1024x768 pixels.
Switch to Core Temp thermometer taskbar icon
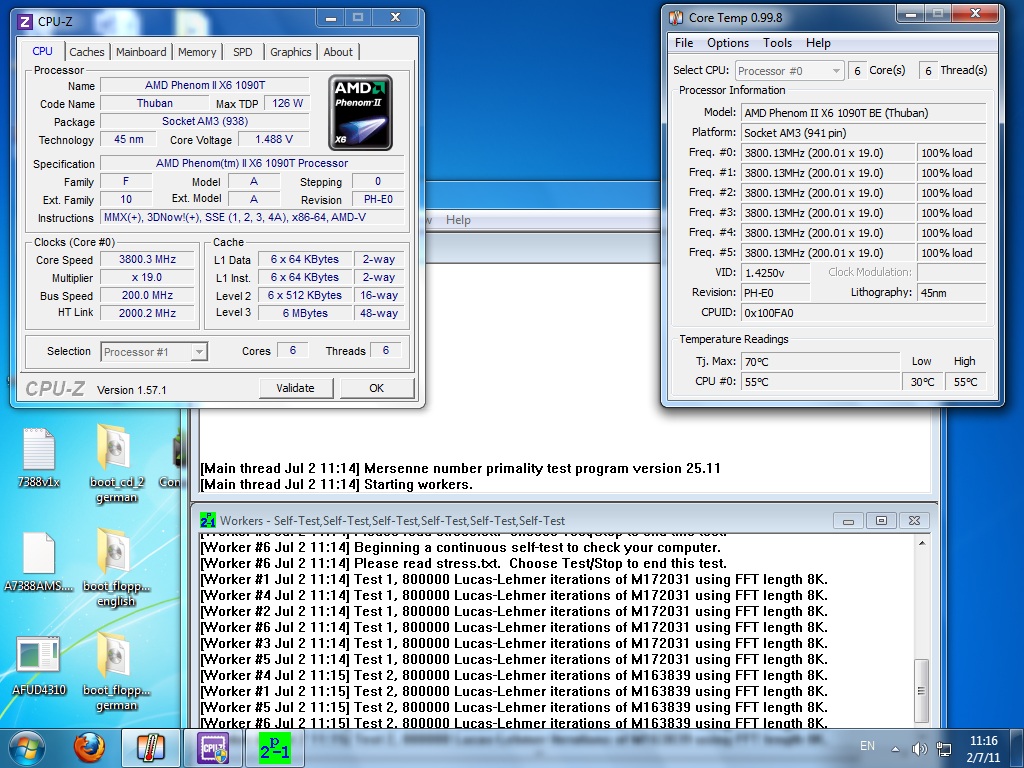[x=151, y=748]
